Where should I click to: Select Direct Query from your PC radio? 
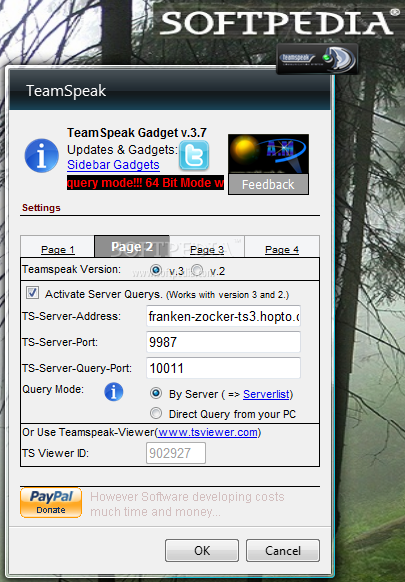[156, 413]
